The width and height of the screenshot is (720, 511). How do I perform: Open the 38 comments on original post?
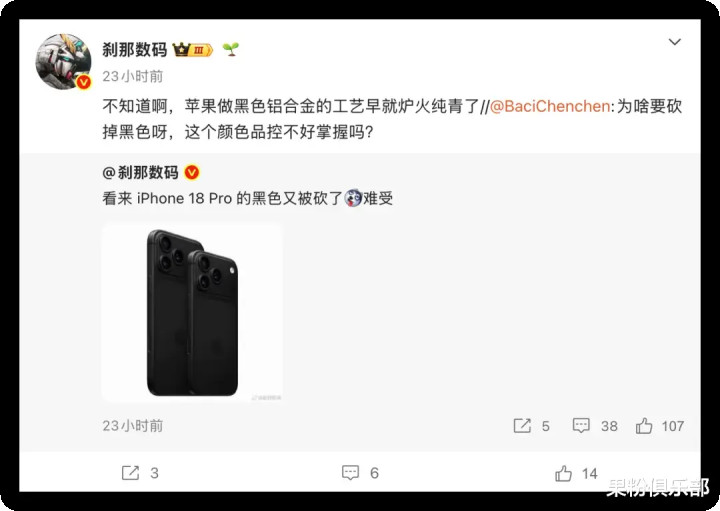(x=595, y=426)
